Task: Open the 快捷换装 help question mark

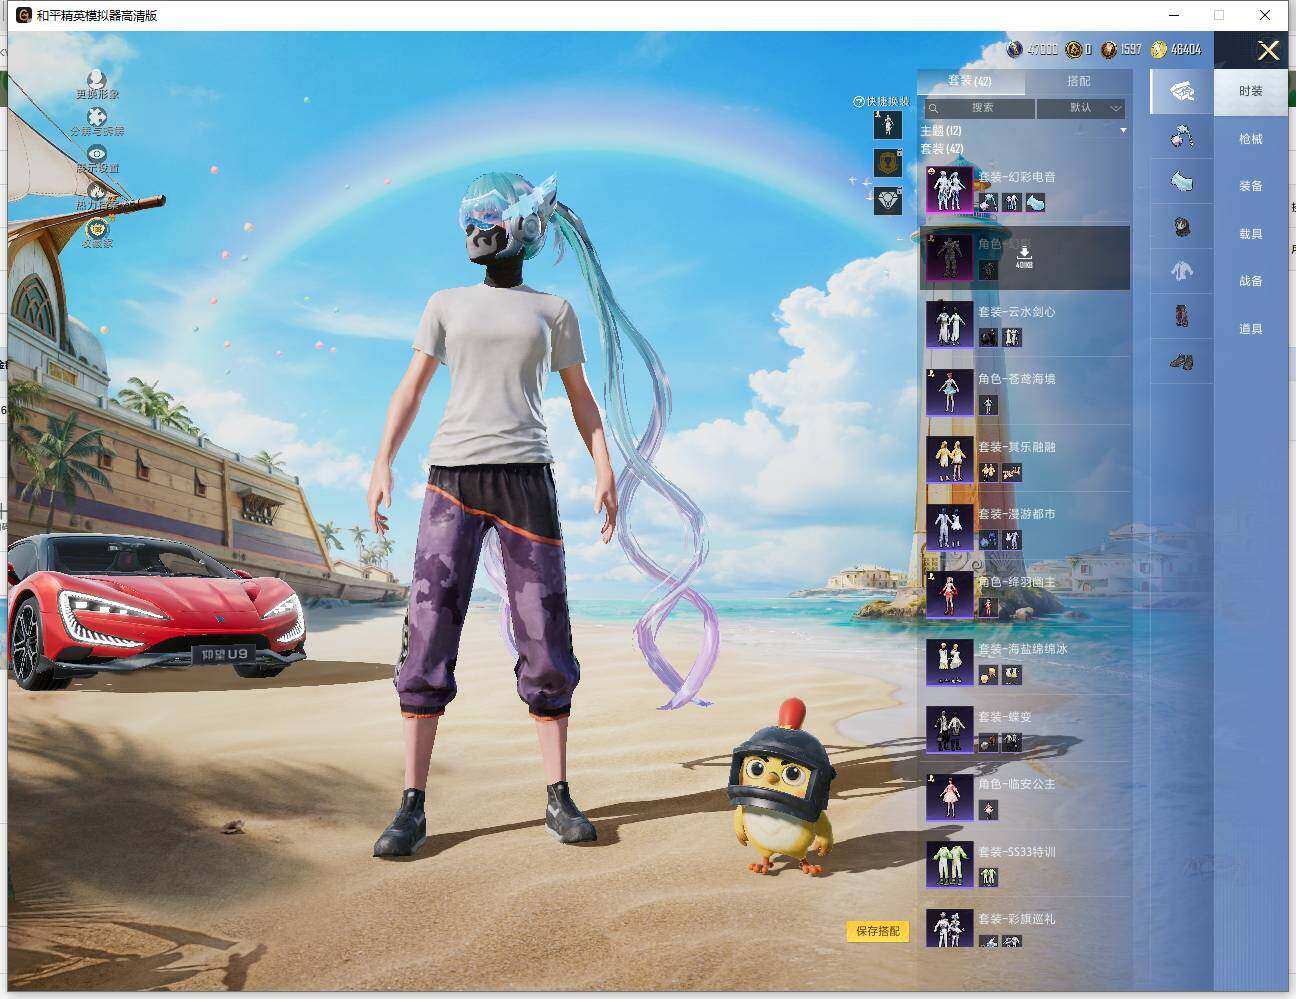Action: 858,102
